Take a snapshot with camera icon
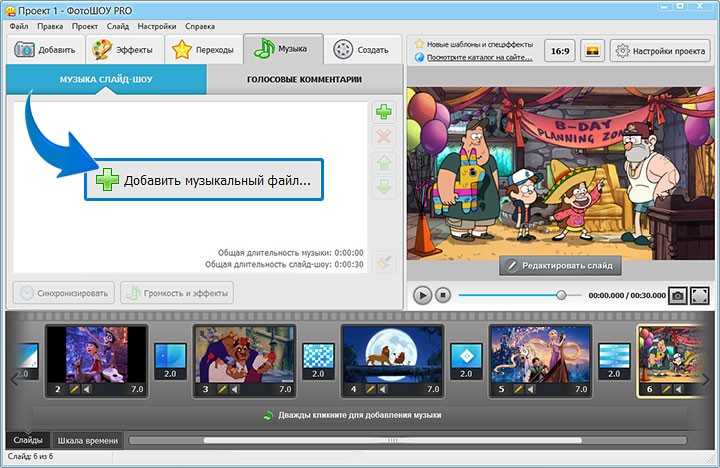This screenshot has width=720, height=468. (678, 296)
